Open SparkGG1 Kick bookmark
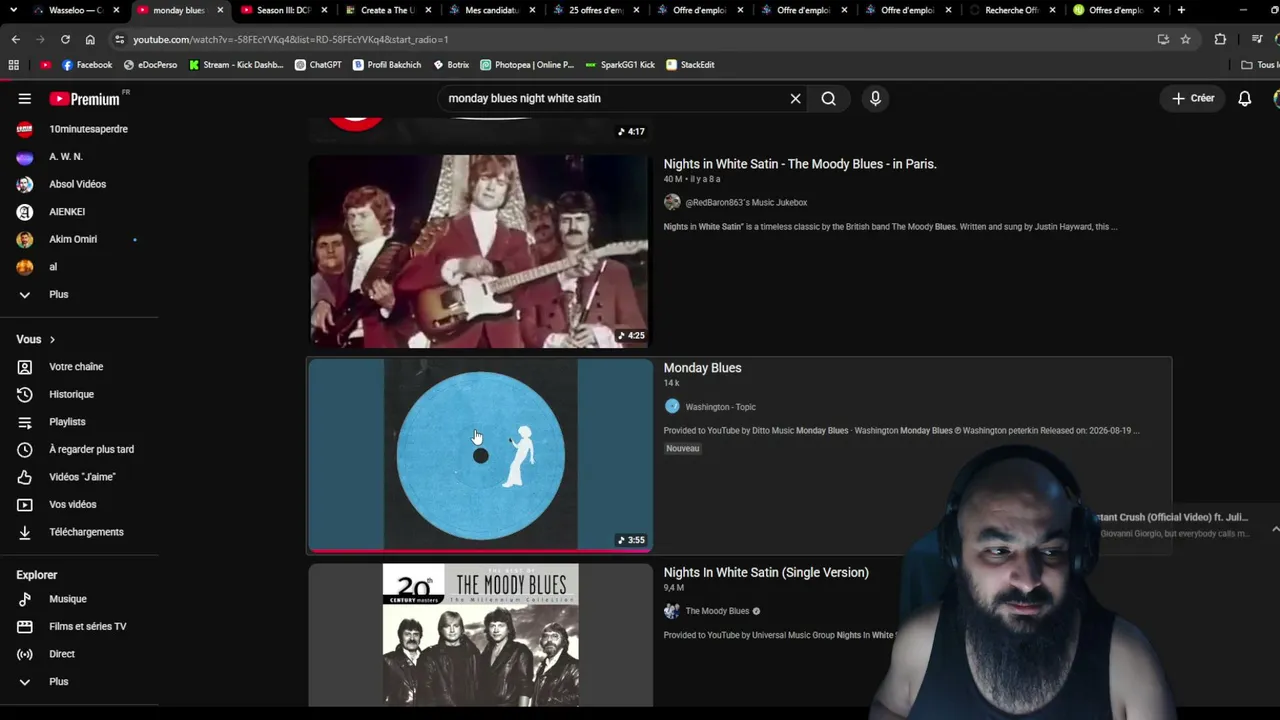Screen dimensions: 1280x720 pyautogui.click(x=620, y=65)
